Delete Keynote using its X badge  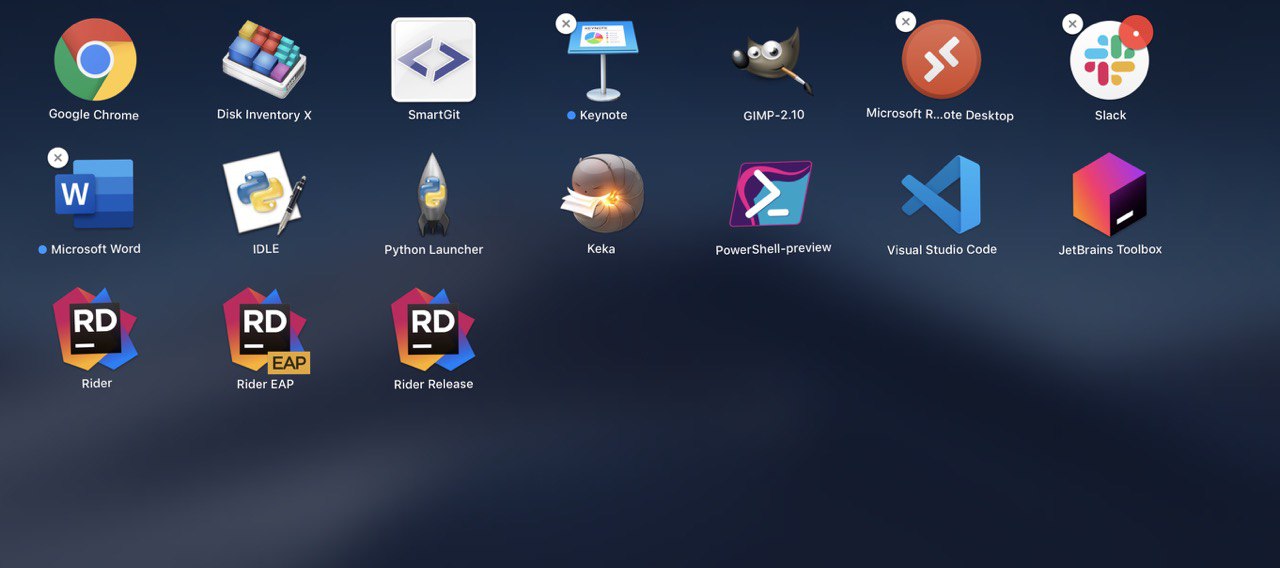[x=566, y=24]
